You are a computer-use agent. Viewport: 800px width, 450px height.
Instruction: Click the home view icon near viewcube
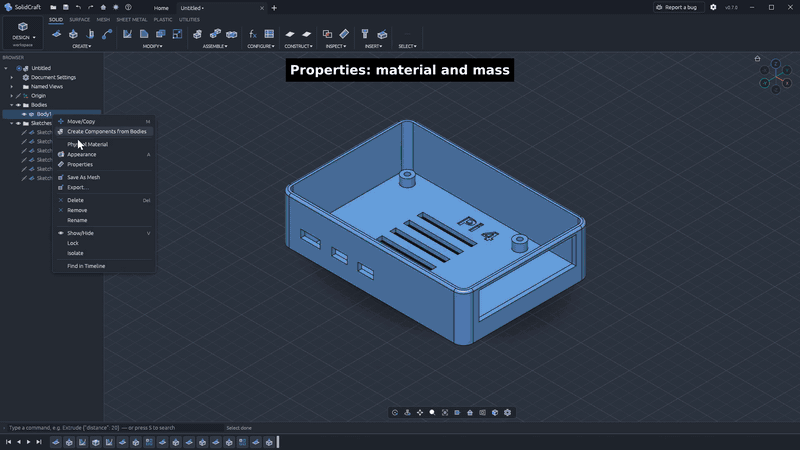tap(757, 59)
